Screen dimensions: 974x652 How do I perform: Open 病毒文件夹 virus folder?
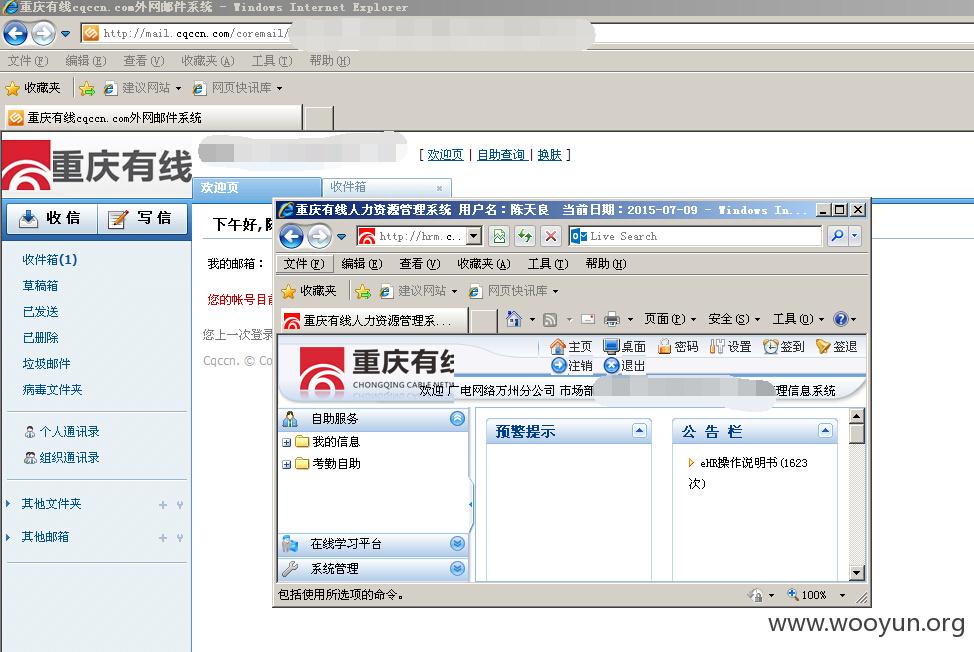click(x=52, y=390)
